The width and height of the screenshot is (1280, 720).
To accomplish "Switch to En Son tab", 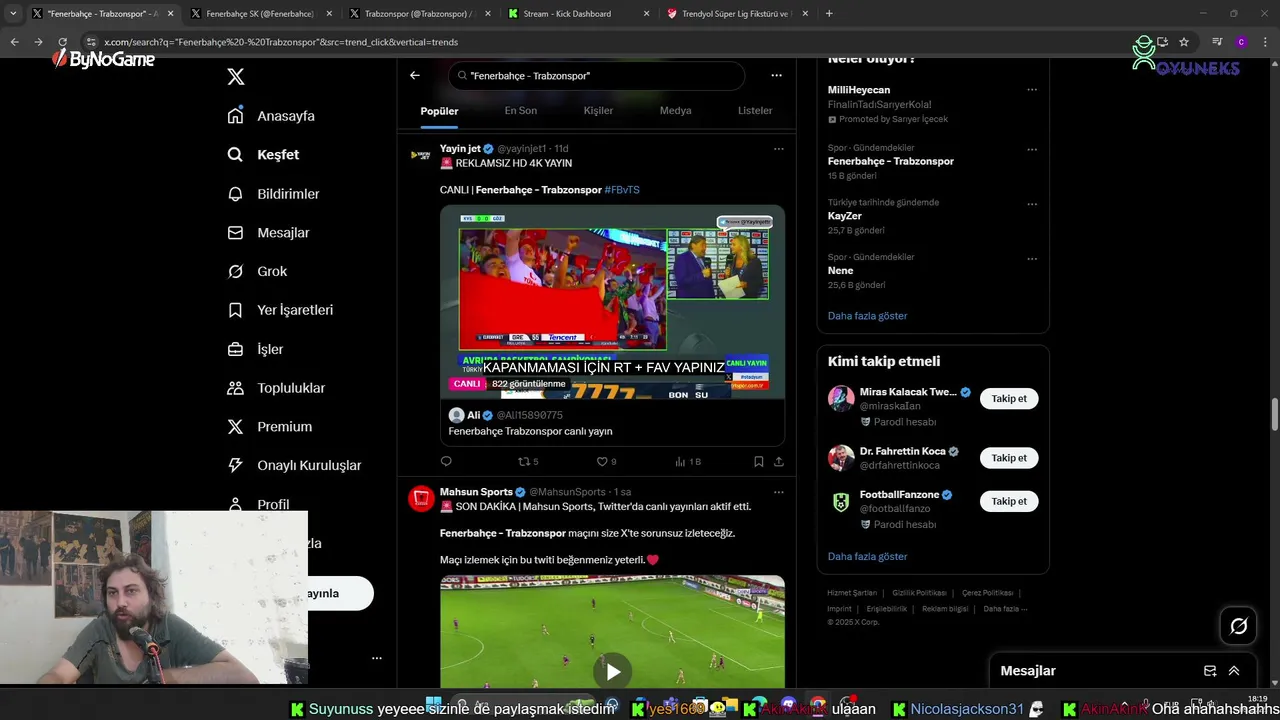I will pyautogui.click(x=520, y=111).
